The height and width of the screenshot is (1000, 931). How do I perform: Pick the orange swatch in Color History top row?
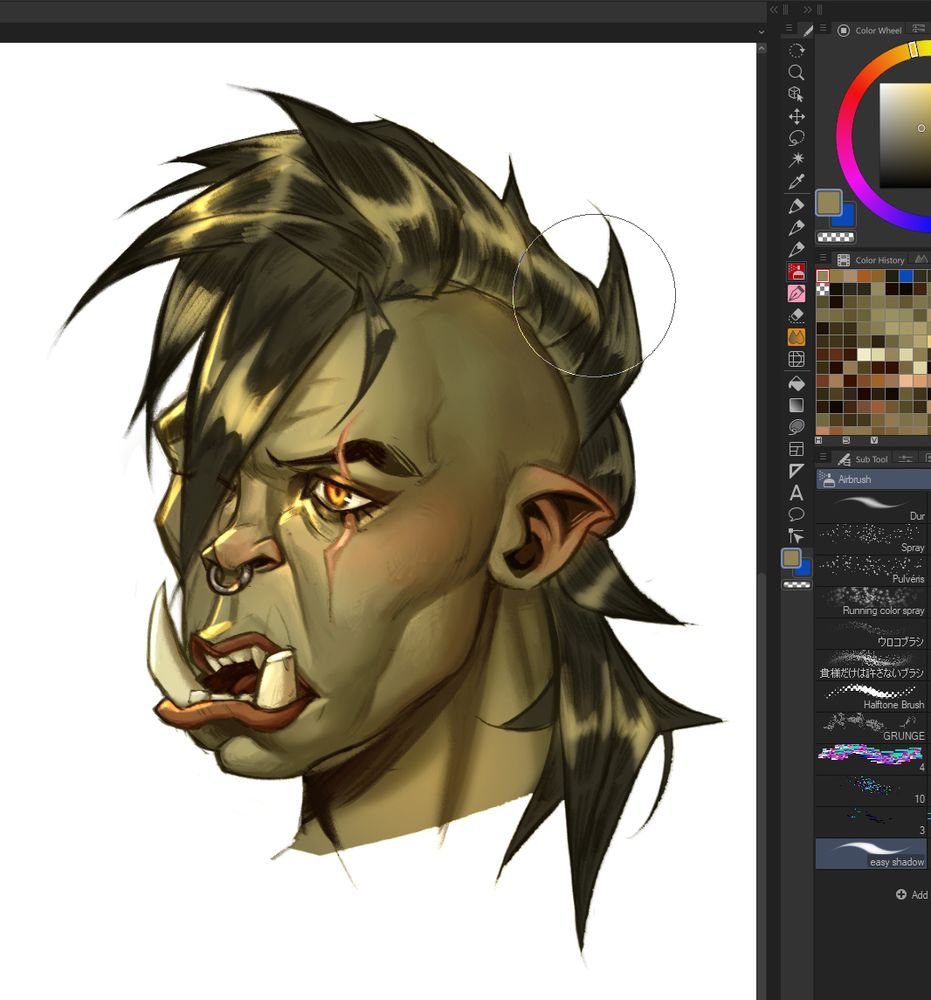pos(864,276)
